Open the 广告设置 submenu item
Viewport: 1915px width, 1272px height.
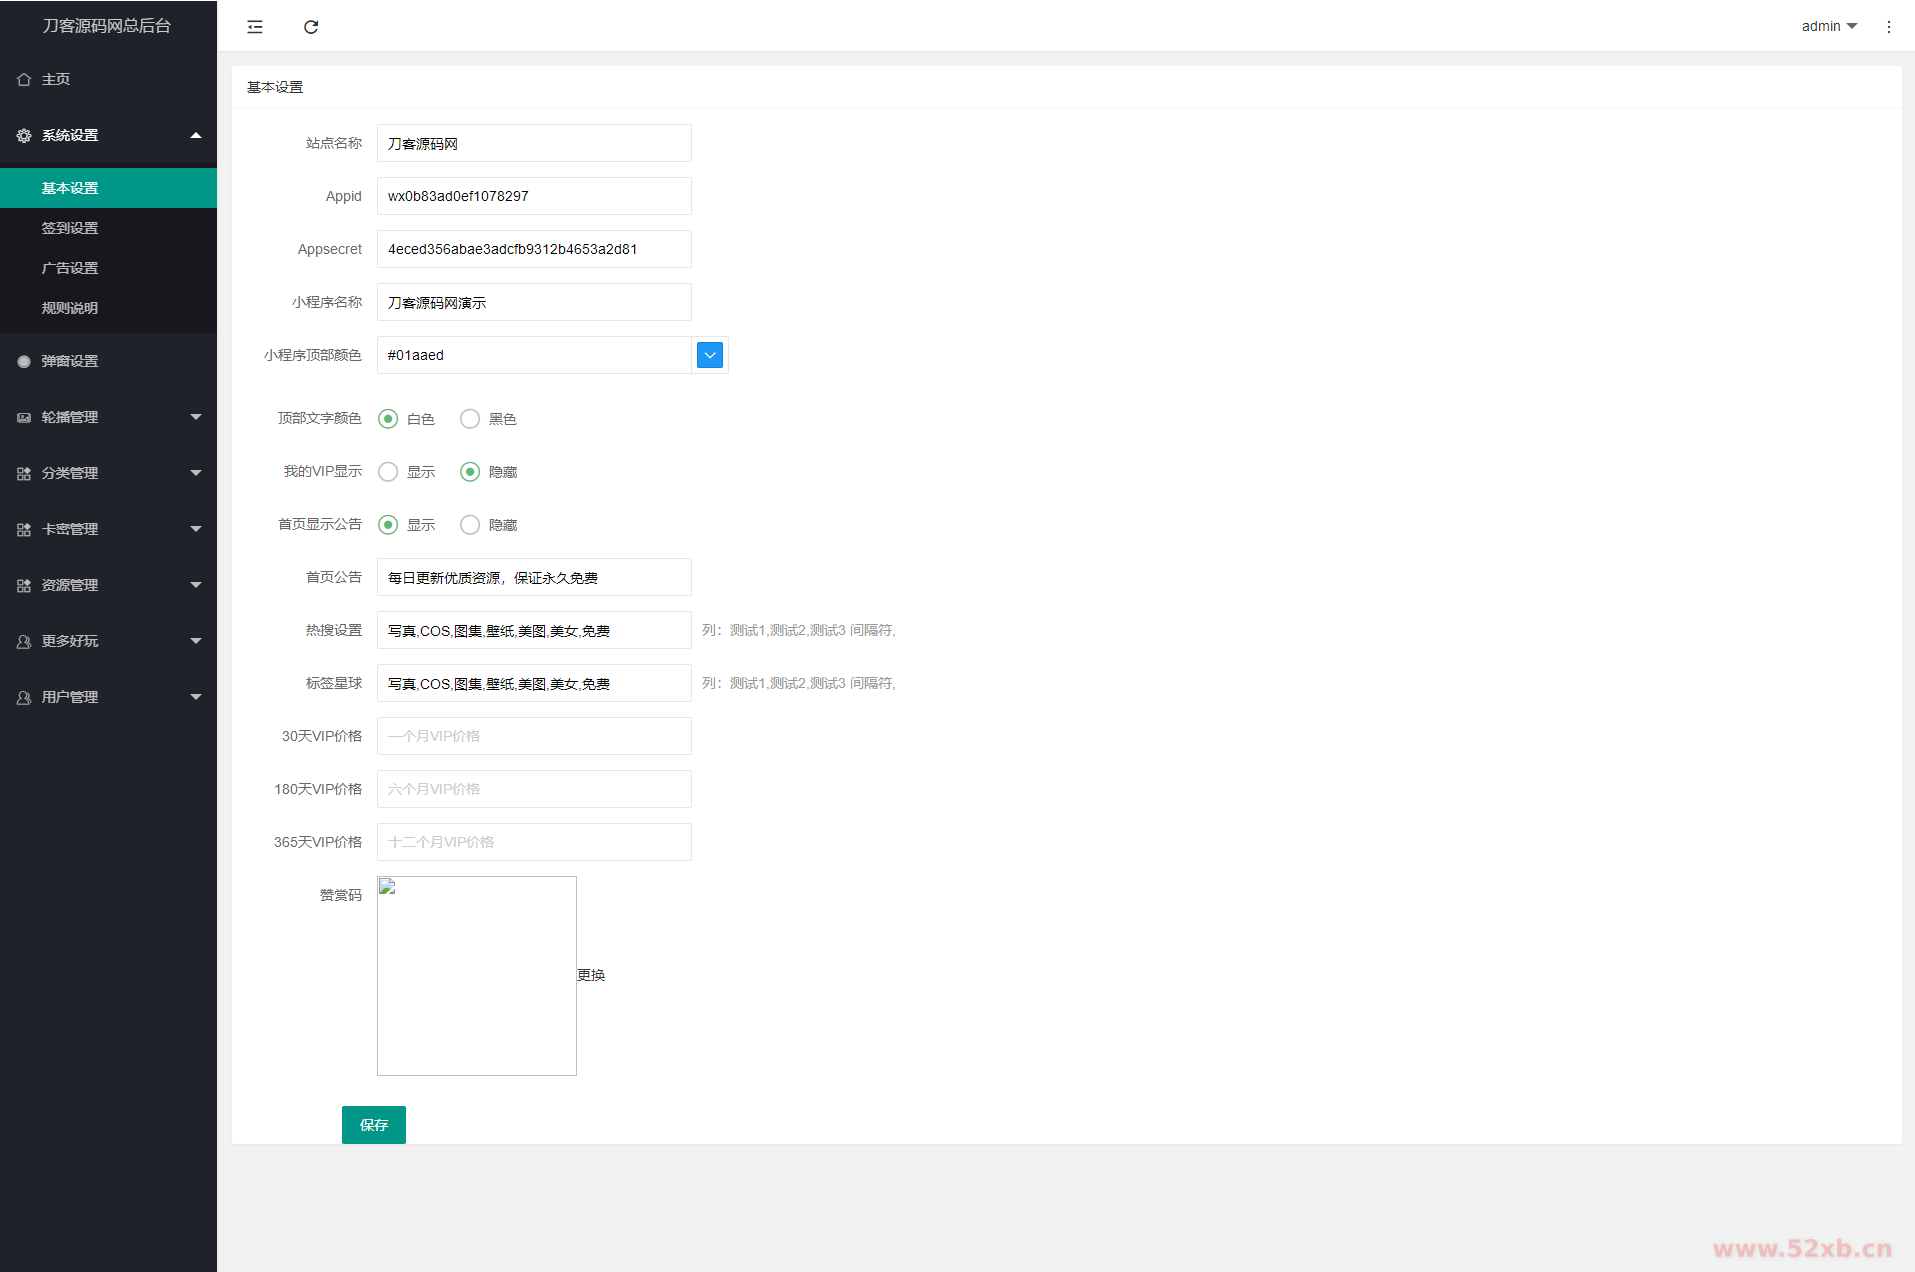pos(70,268)
